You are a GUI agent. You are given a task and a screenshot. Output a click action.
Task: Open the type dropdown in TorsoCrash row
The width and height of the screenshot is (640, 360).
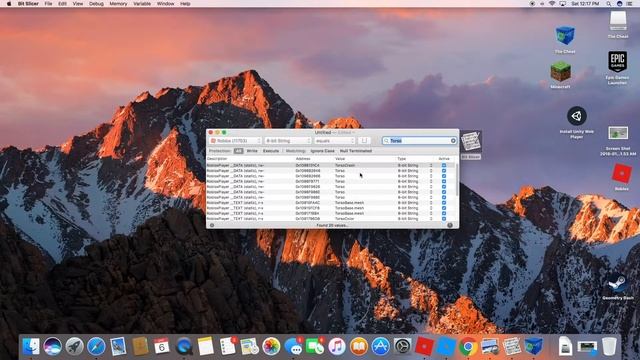pyautogui.click(x=431, y=165)
